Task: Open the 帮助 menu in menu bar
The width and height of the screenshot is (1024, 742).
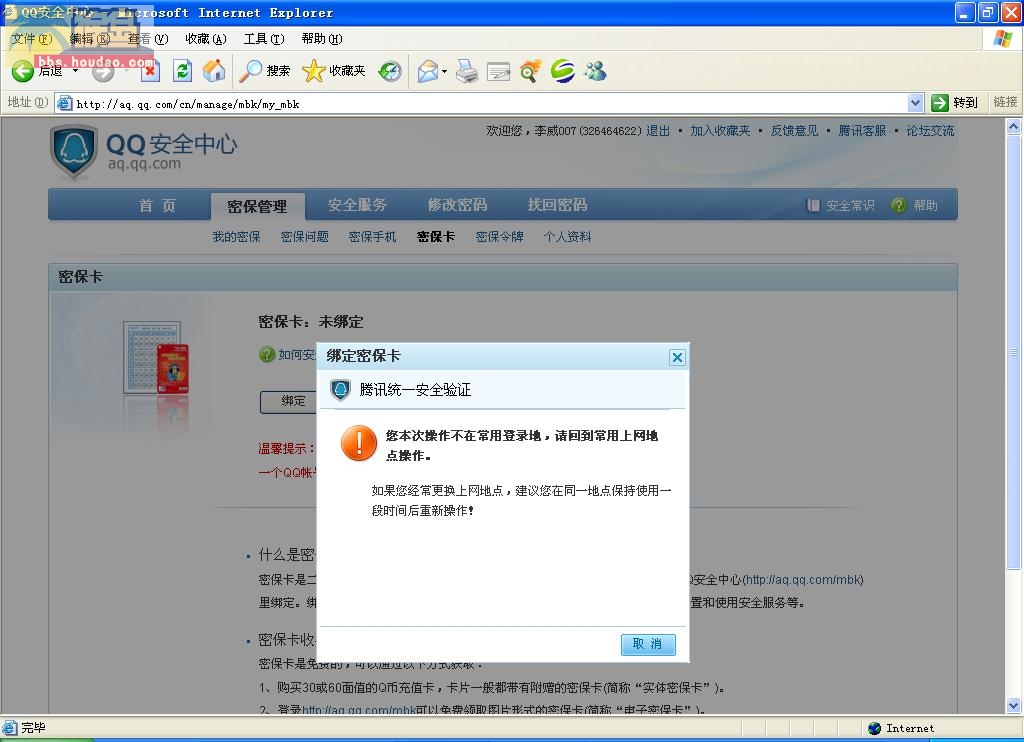Action: (x=322, y=39)
